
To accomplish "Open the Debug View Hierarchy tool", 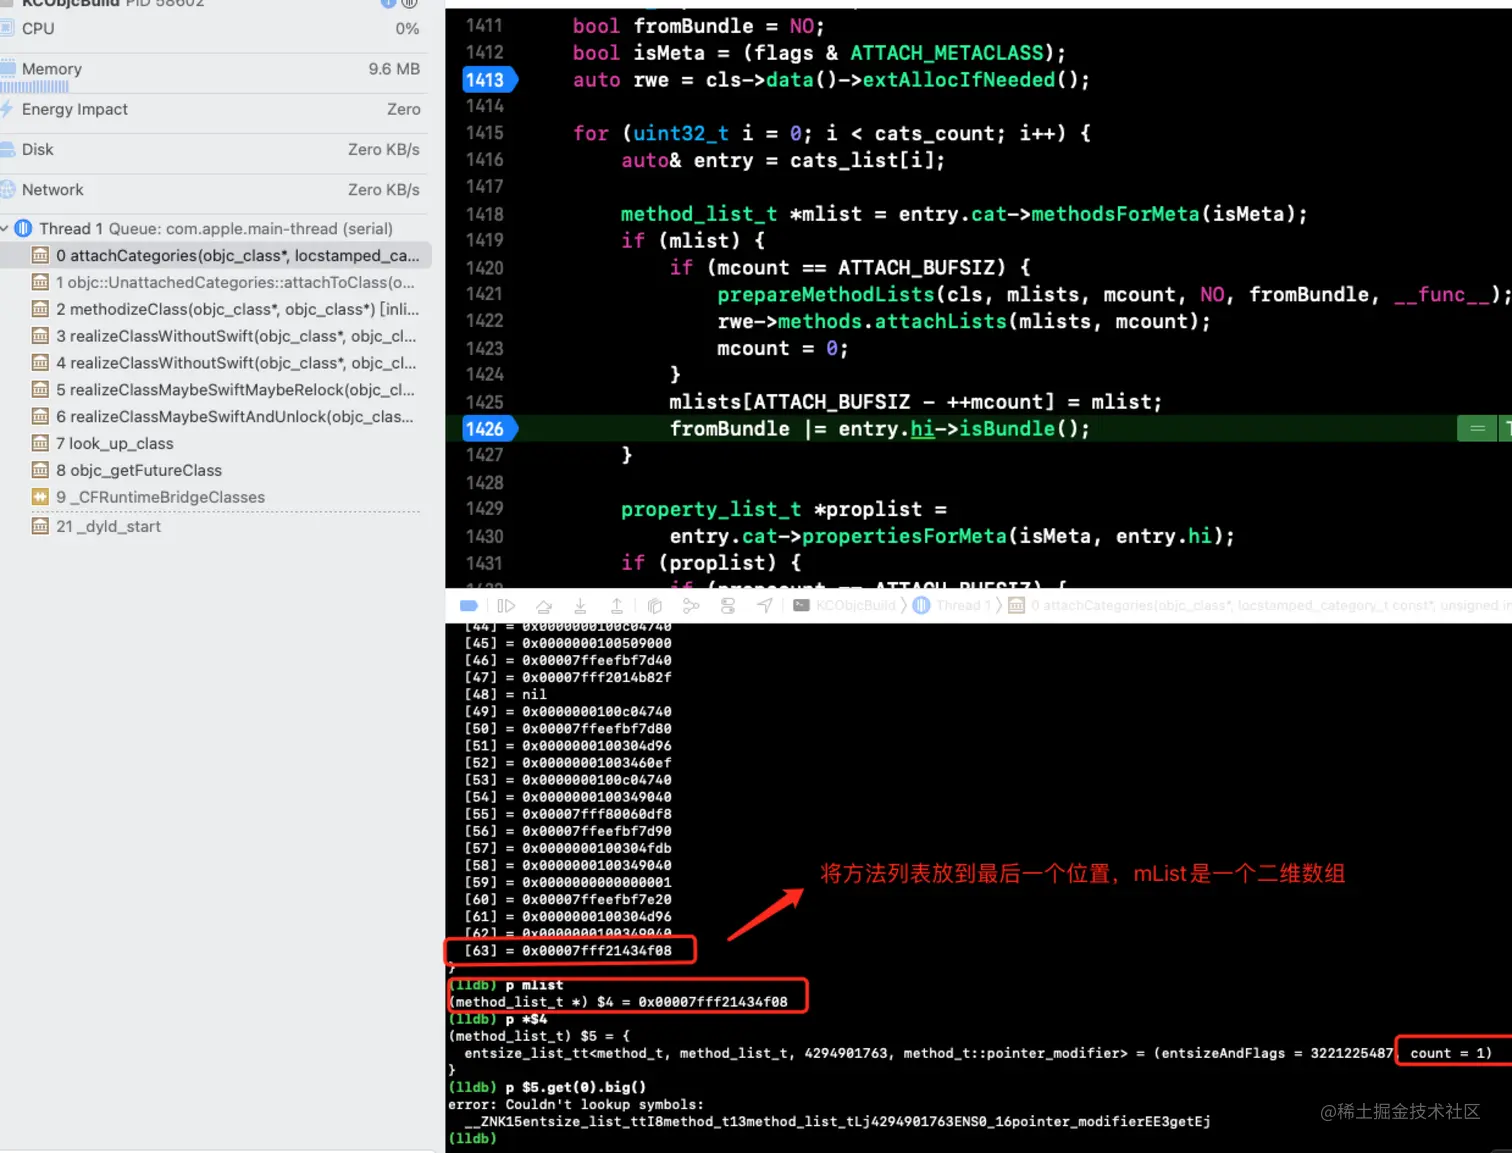I will coord(655,605).
